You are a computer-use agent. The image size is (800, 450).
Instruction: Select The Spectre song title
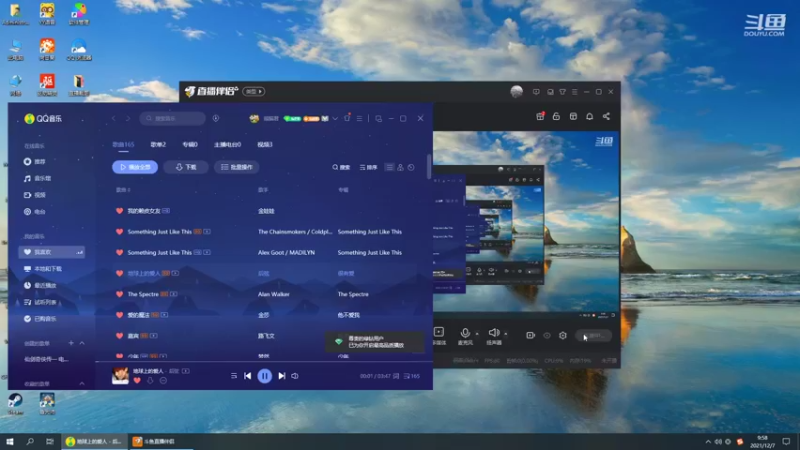point(143,294)
